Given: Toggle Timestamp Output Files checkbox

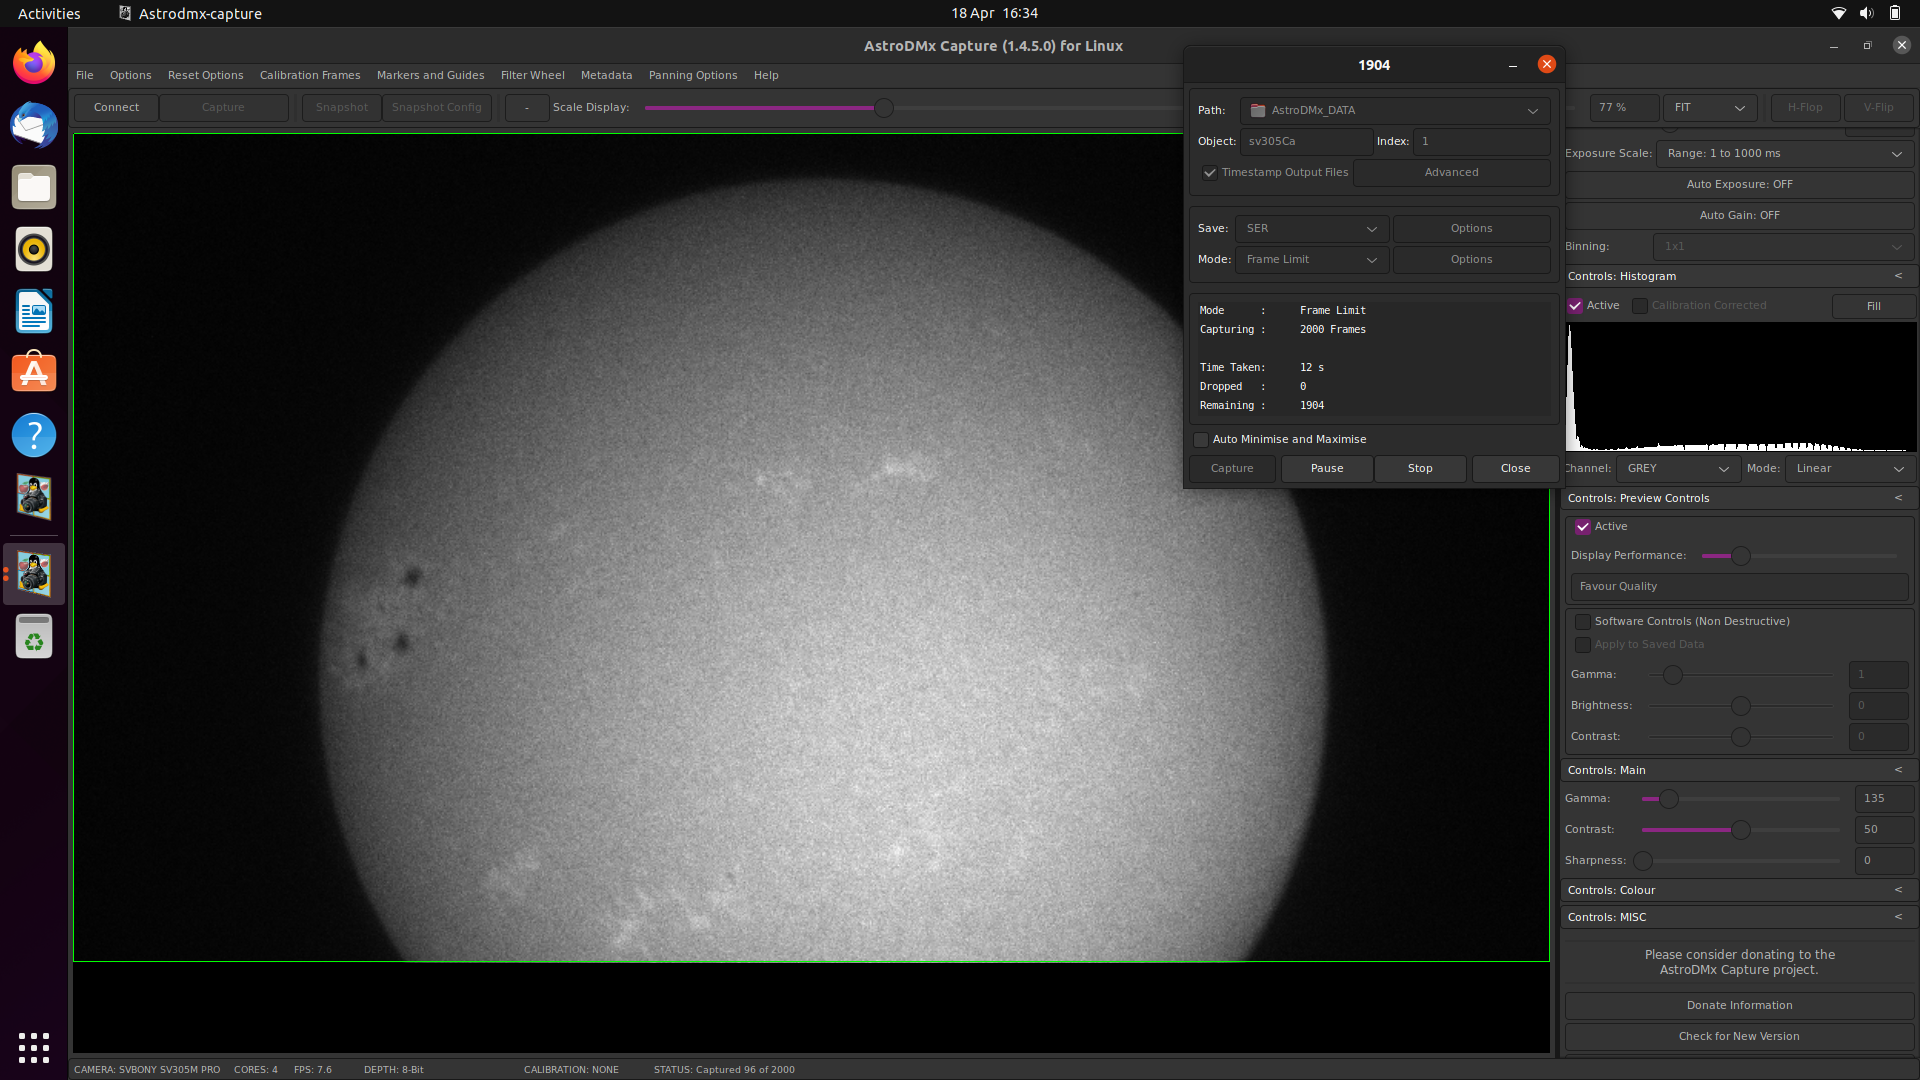Looking at the screenshot, I should tap(1210, 172).
